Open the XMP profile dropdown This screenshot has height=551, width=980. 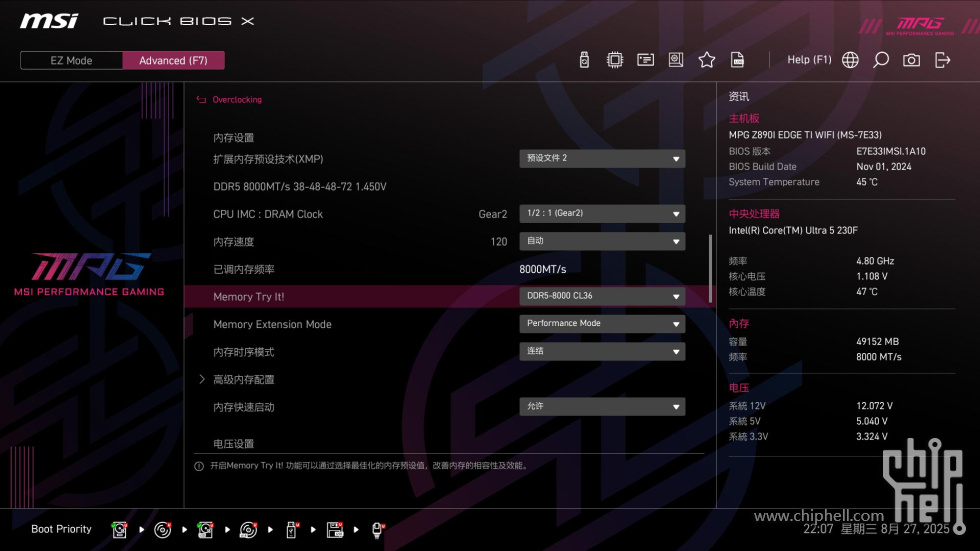coord(602,159)
